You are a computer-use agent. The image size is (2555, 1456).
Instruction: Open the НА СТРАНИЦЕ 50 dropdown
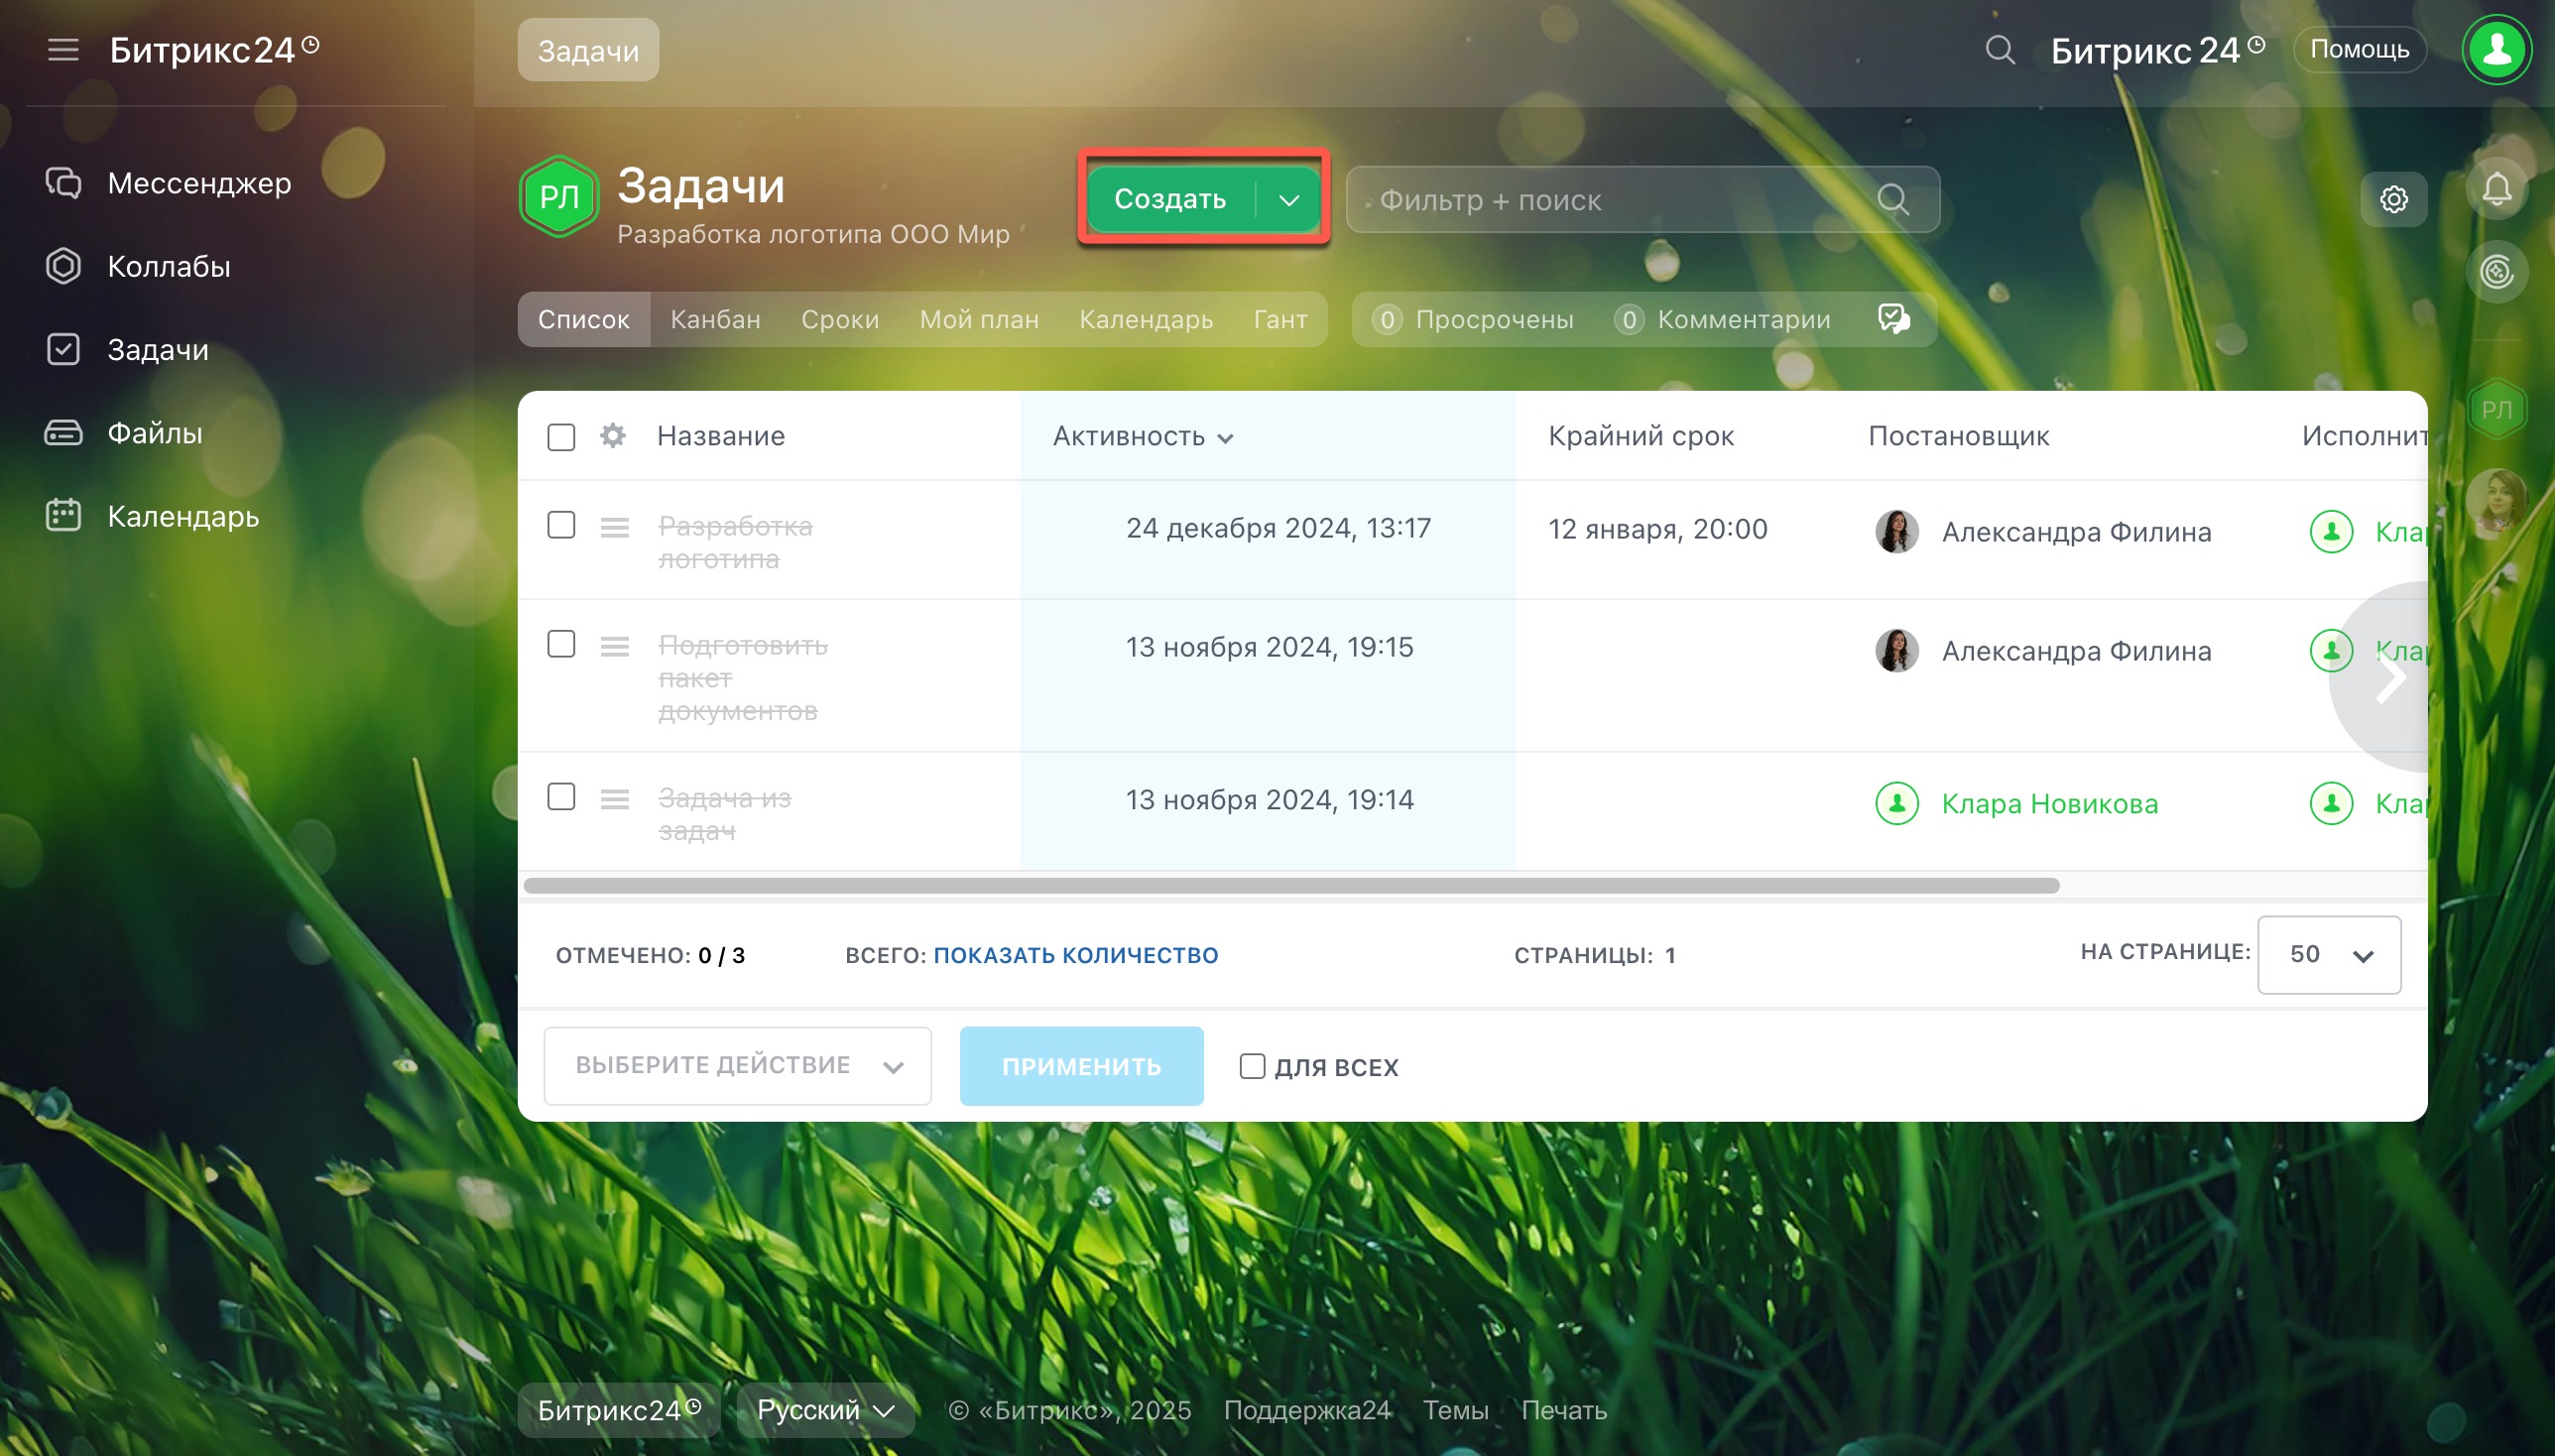2328,954
